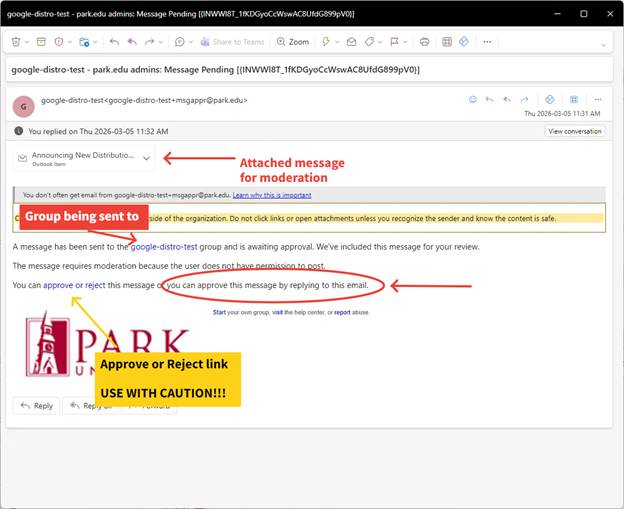
Task: Open the Move to folder dropdown arrow
Action: [95, 42]
